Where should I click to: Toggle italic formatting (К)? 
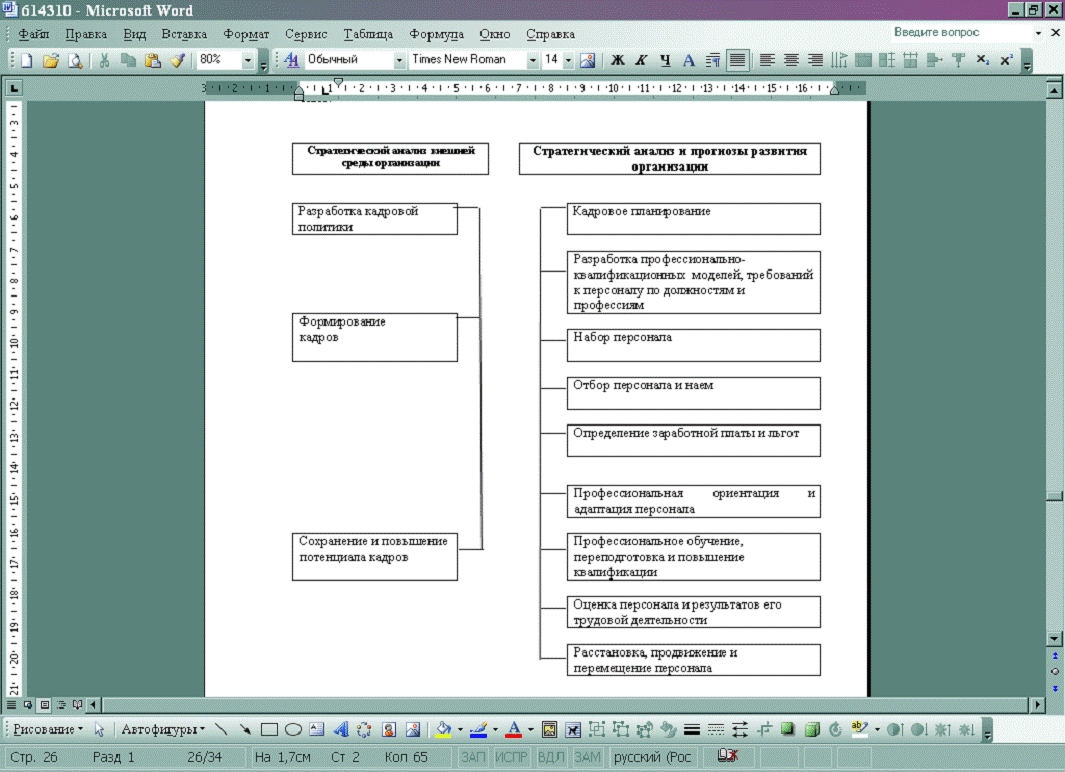click(x=641, y=60)
